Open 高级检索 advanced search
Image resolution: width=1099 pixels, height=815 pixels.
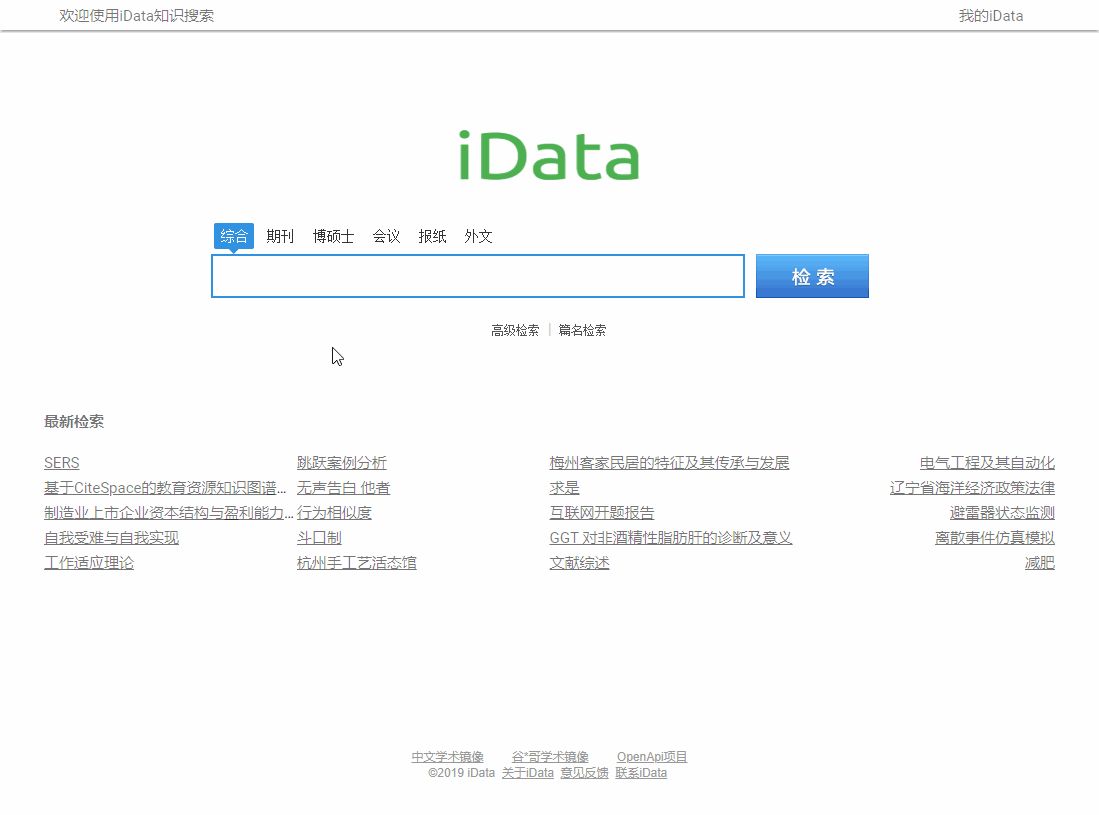515,330
